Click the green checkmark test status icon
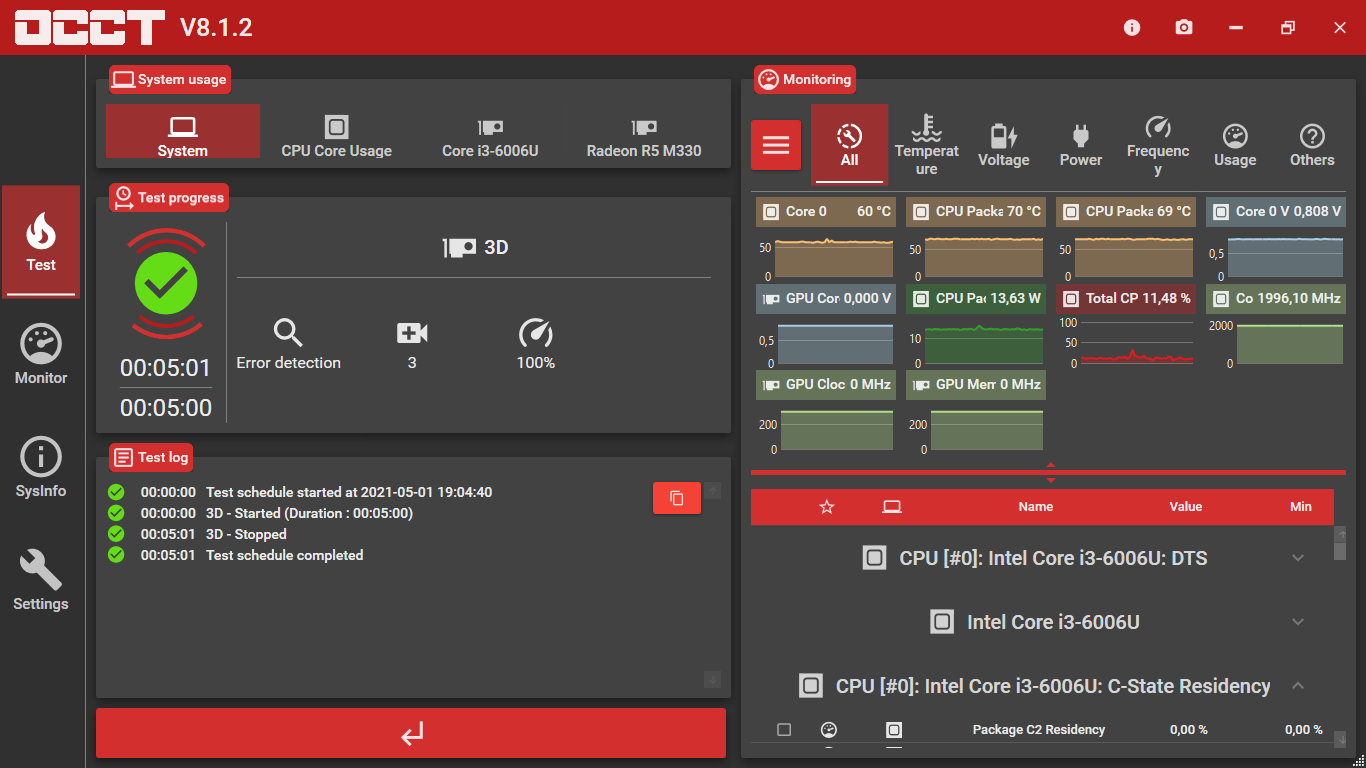The width and height of the screenshot is (1366, 768). (x=166, y=283)
